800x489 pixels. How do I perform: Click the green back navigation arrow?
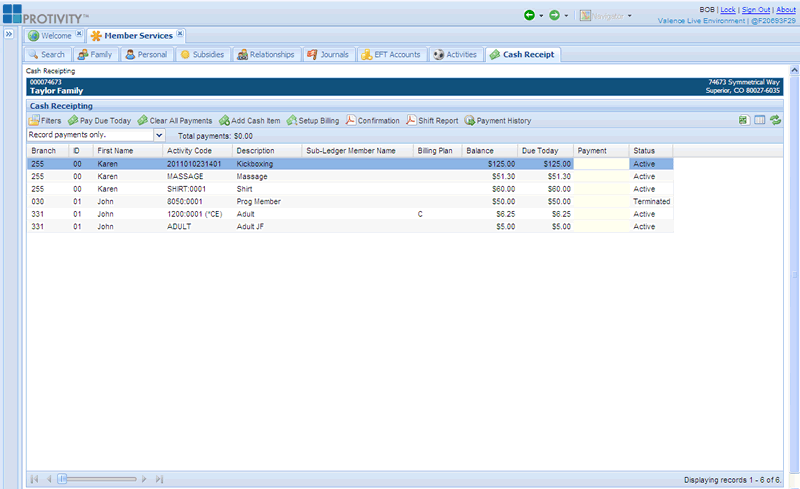point(528,16)
